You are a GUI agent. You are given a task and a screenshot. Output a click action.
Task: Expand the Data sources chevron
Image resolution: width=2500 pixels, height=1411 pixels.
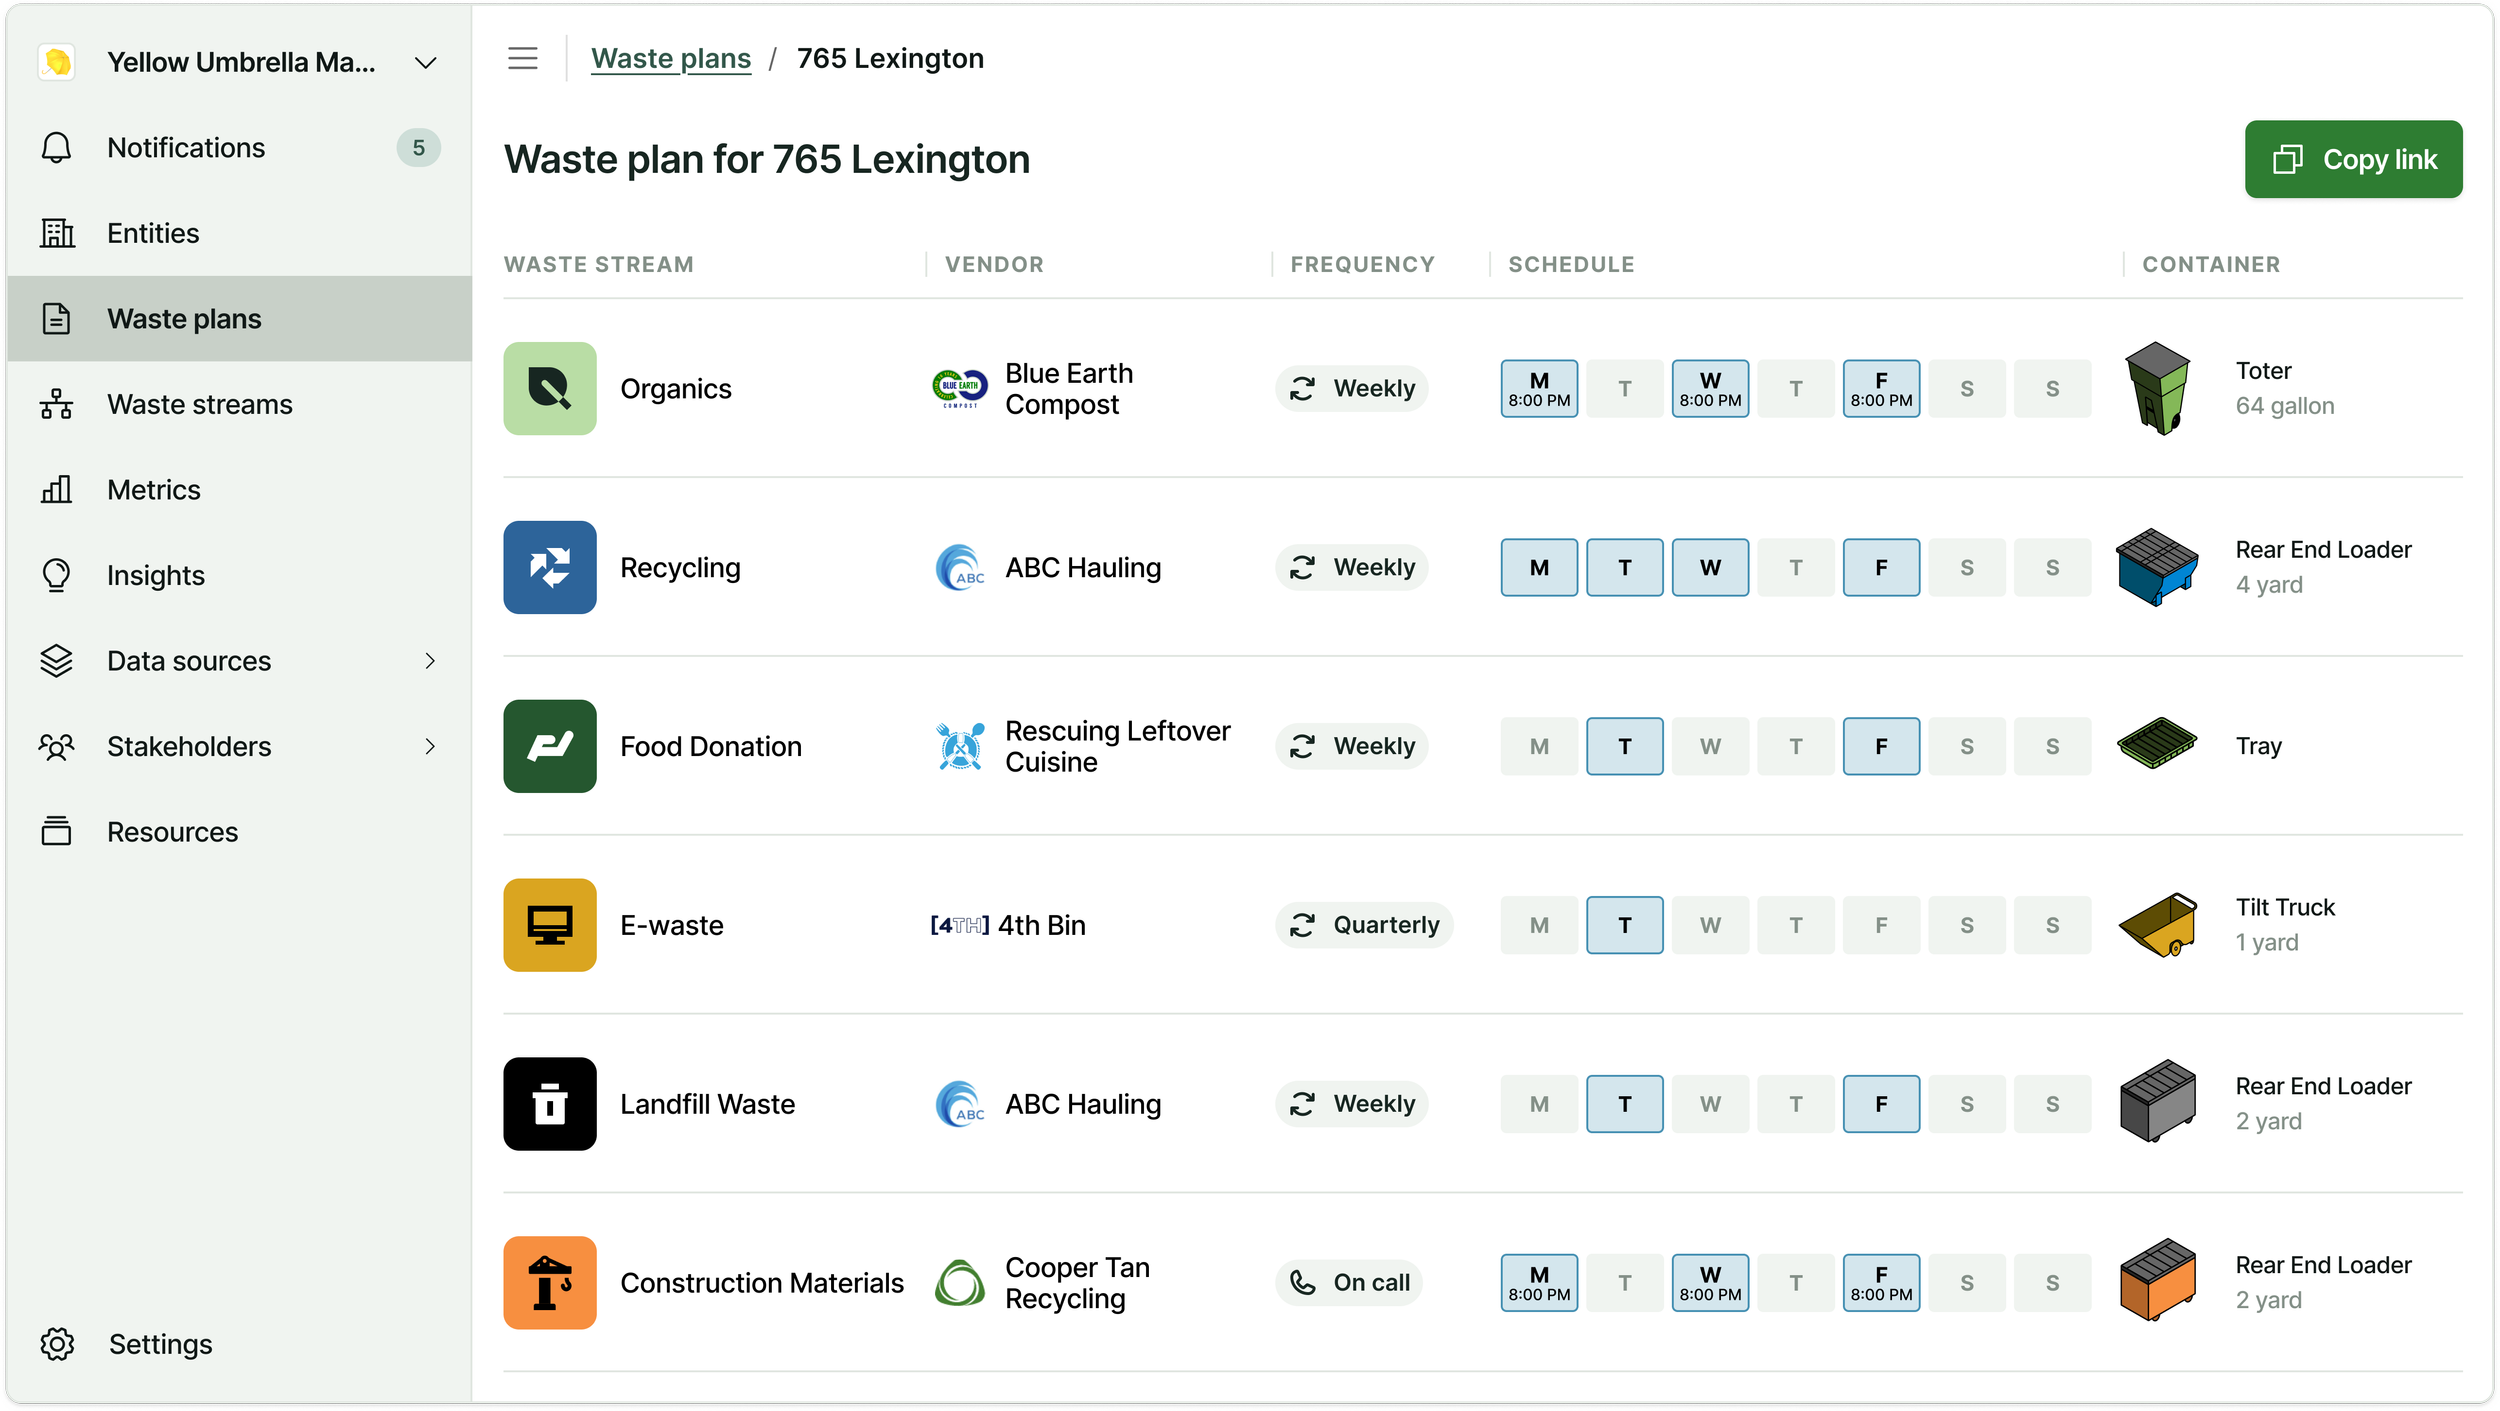430,661
